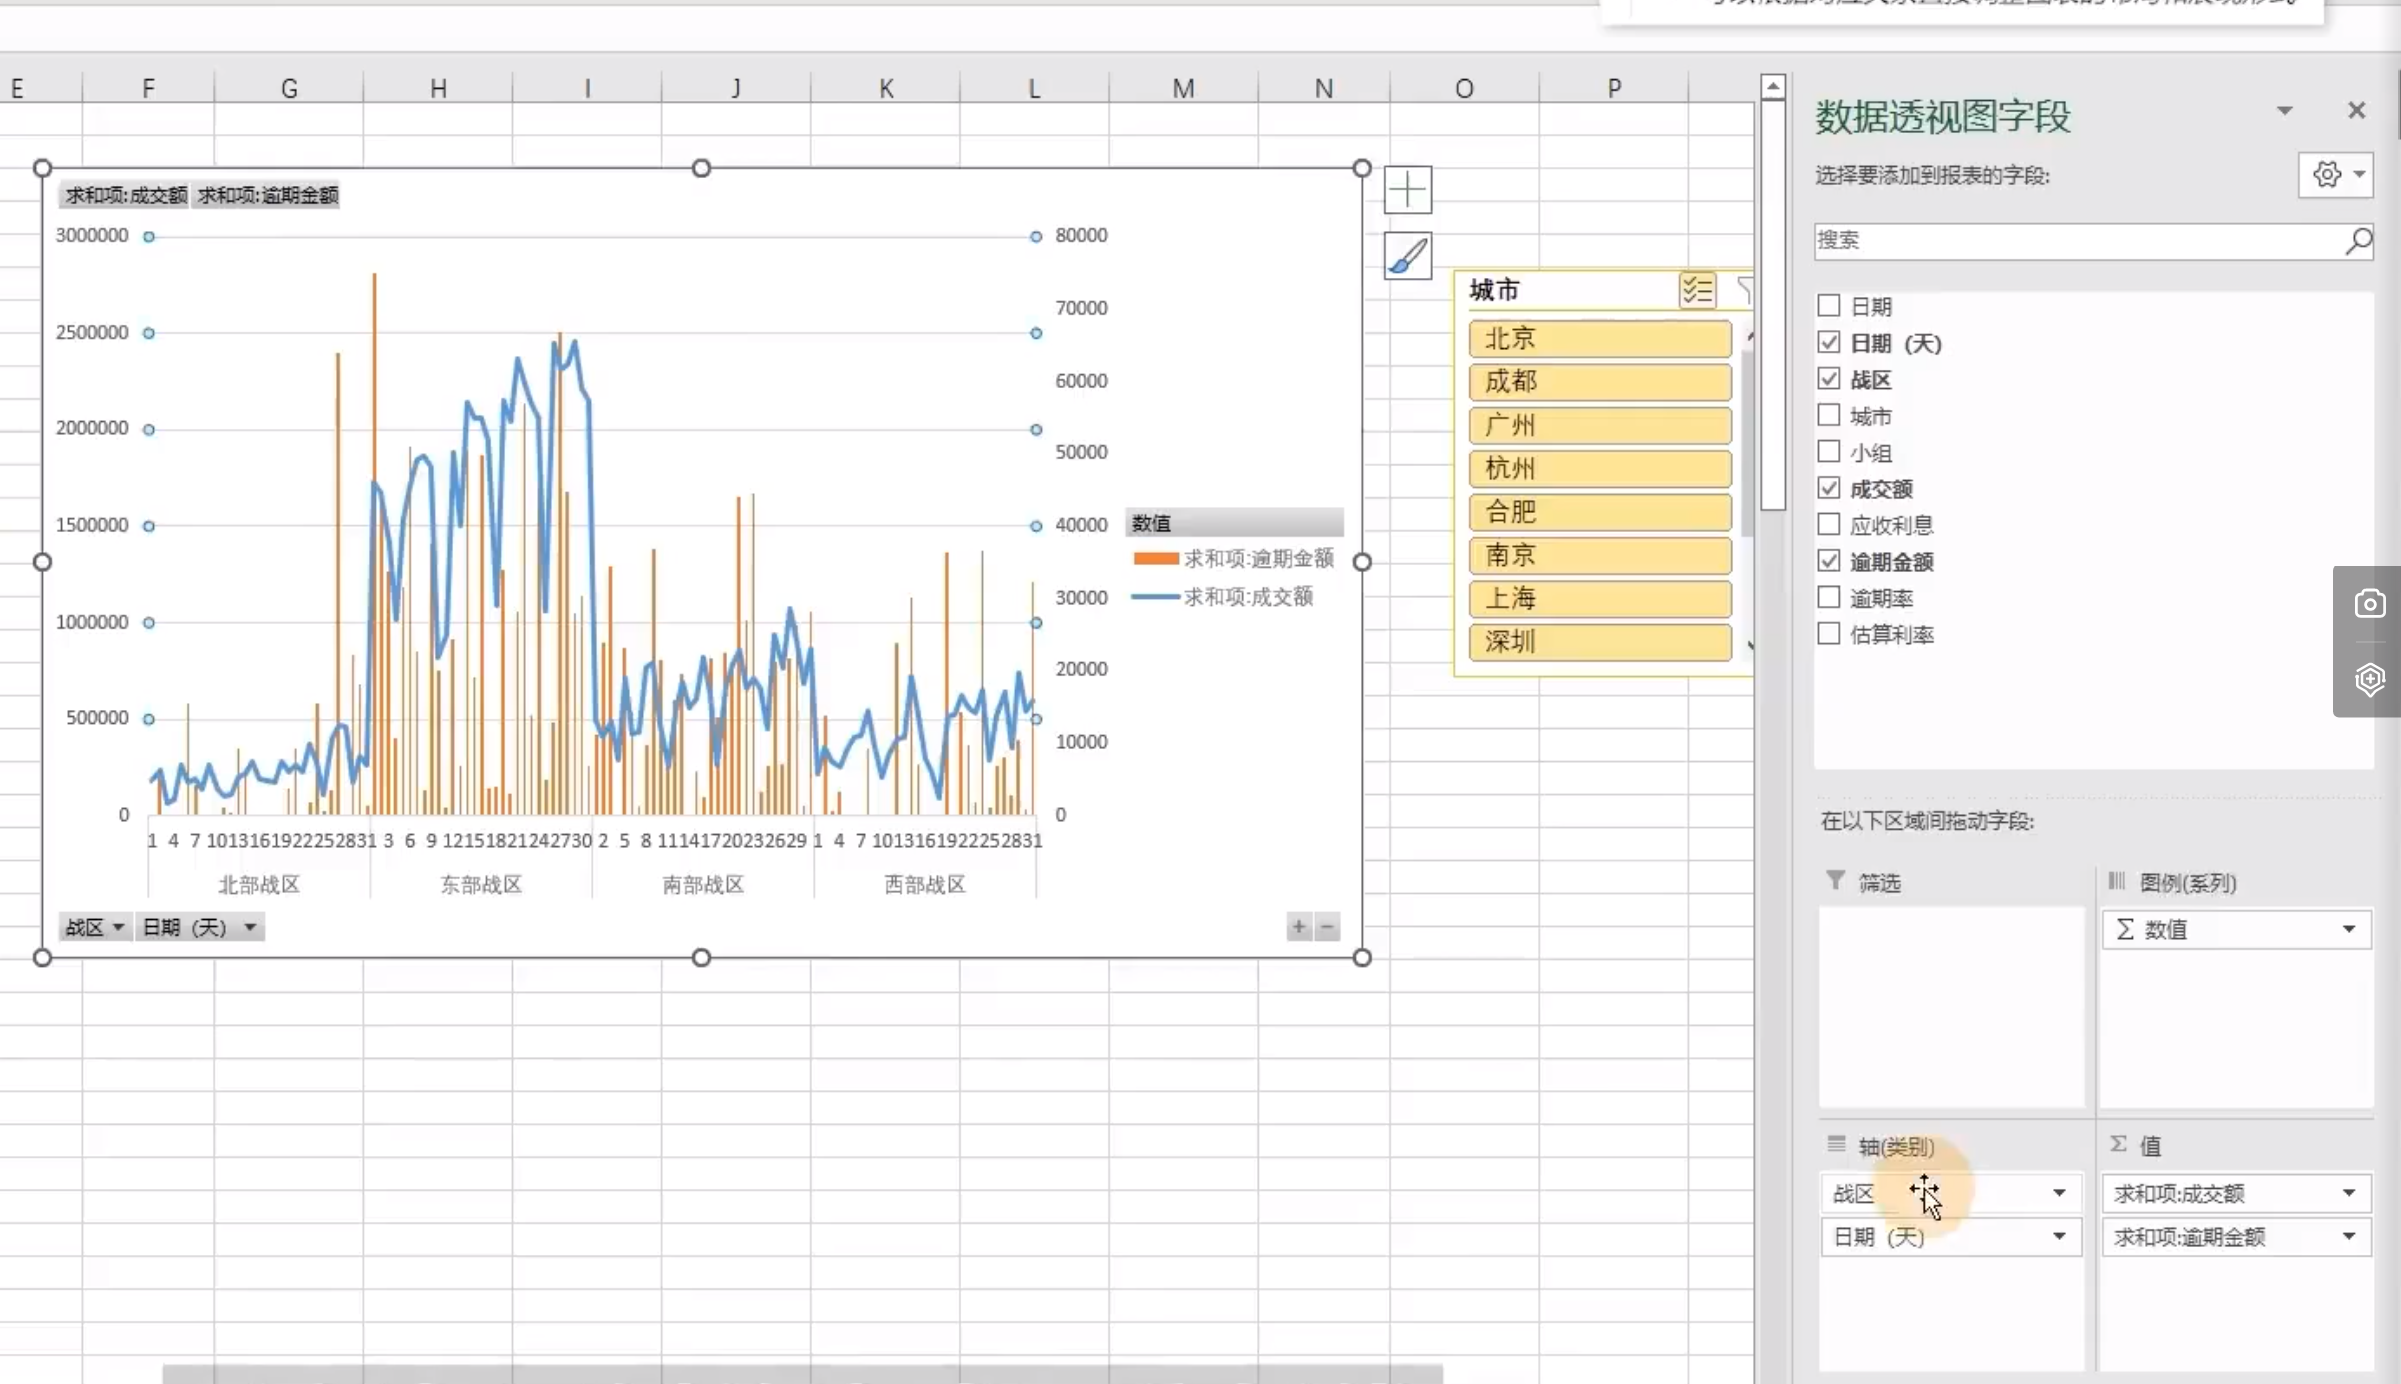Click the chart elements plus button
This screenshot has height=1384, width=2401.
pos(1407,189)
